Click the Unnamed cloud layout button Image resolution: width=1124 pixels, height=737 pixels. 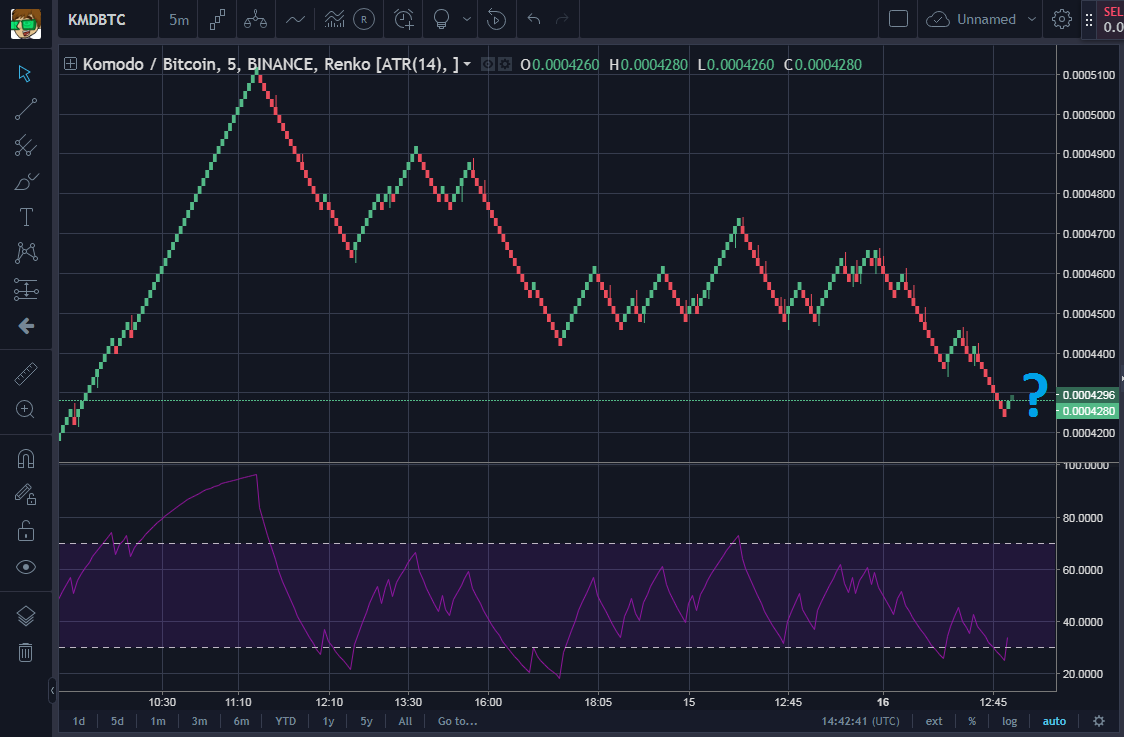973,19
